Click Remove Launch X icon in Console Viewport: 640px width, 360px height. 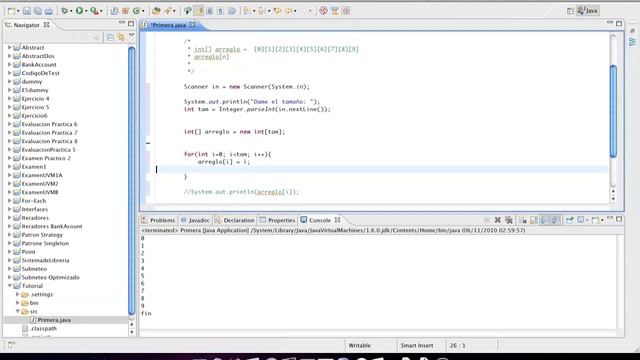point(498,220)
